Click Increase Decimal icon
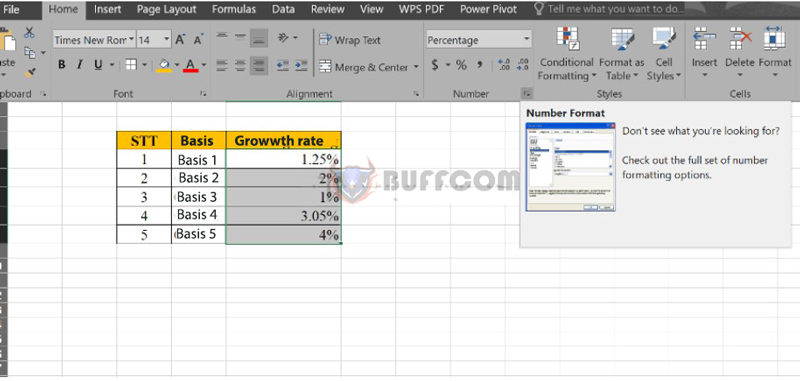Viewport: 800px width, 381px height. pos(504,65)
